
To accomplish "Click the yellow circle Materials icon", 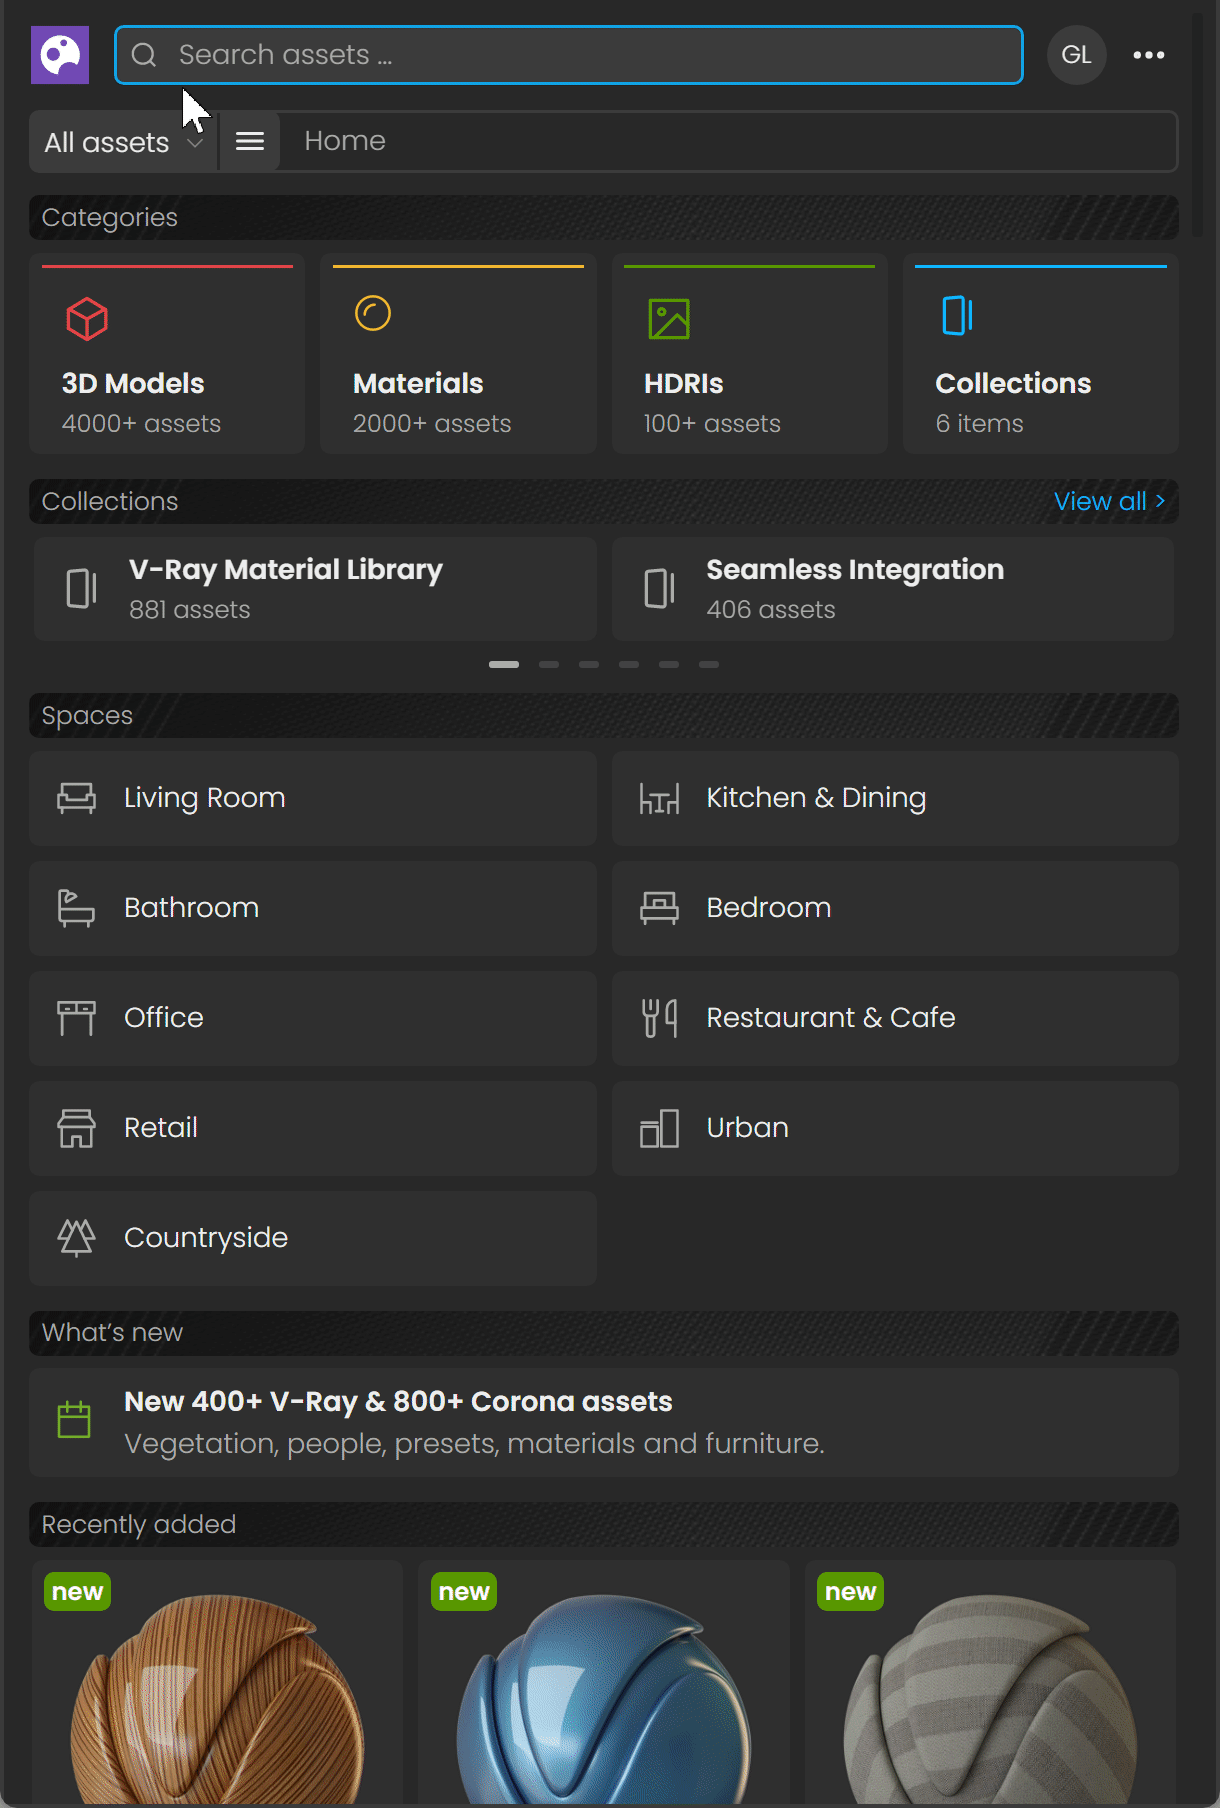I will tap(373, 313).
